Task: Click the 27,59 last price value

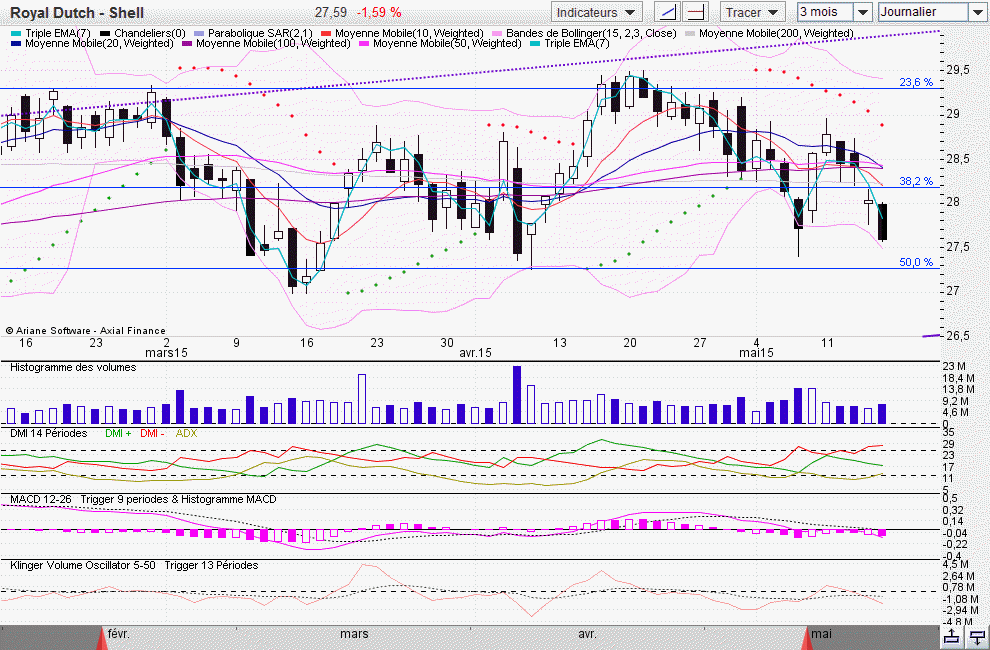Action: [331, 13]
